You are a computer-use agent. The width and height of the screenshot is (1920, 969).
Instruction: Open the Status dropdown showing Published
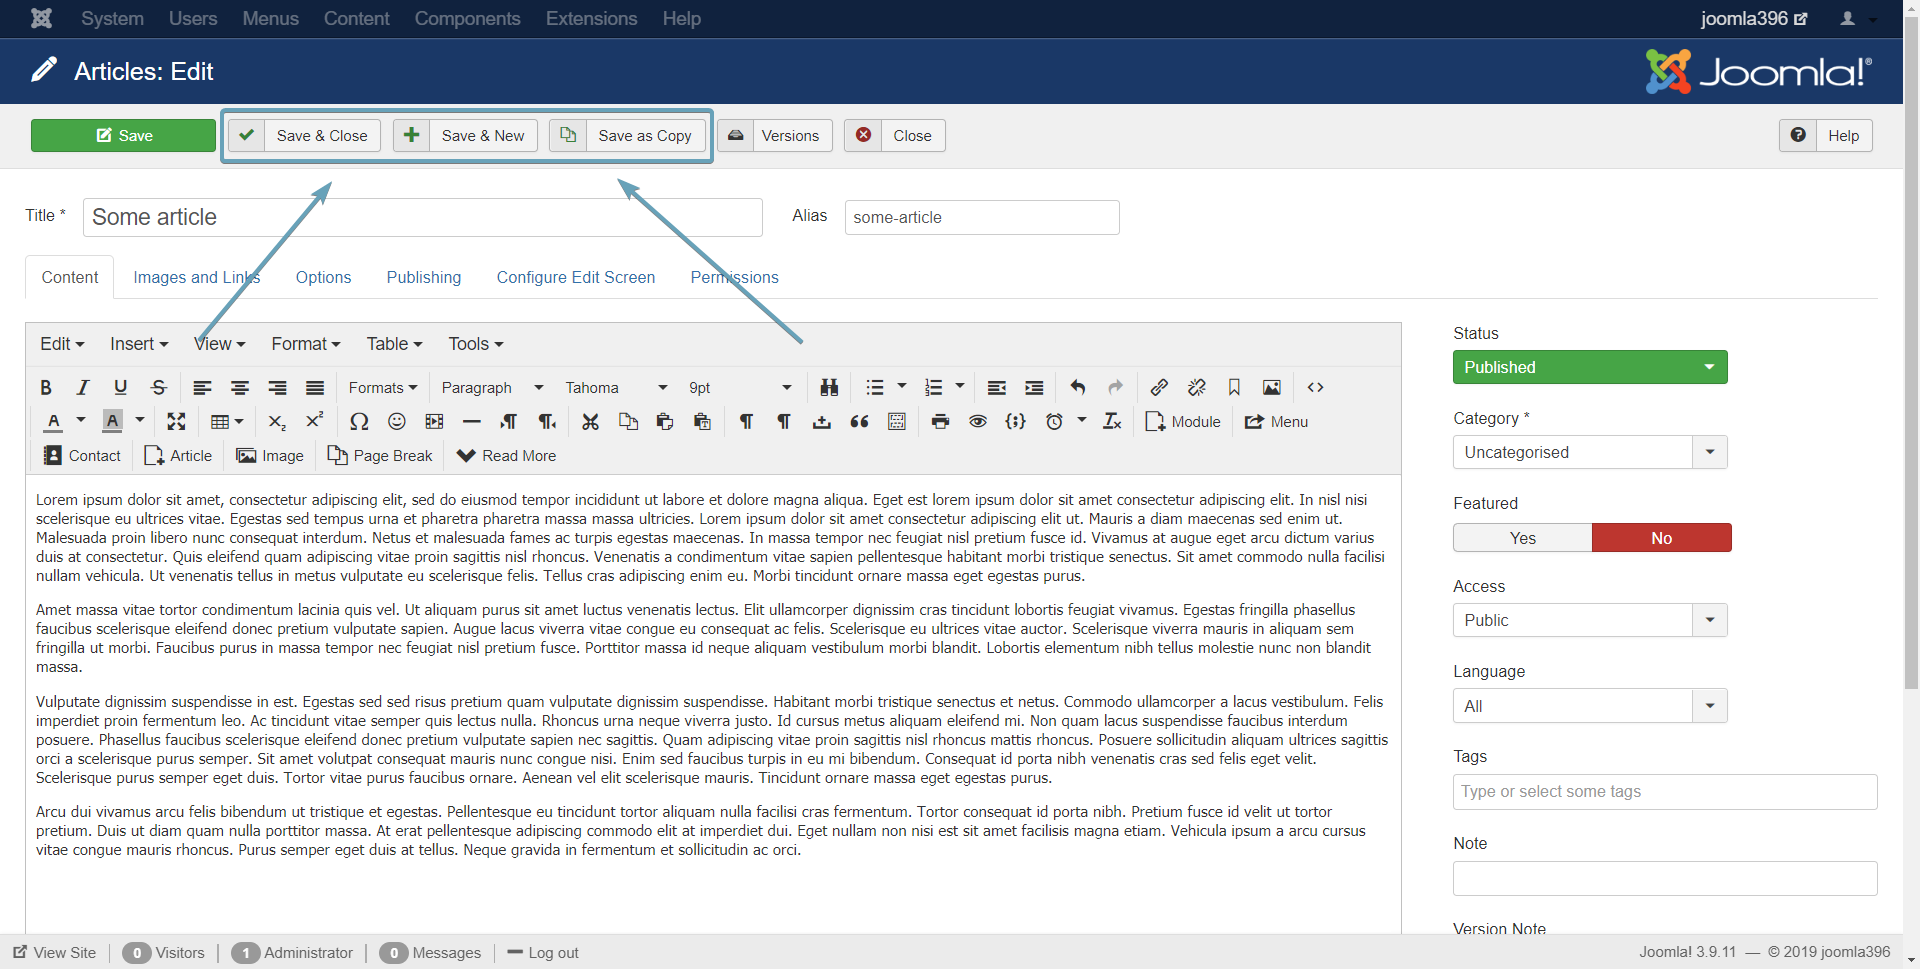point(1589,367)
